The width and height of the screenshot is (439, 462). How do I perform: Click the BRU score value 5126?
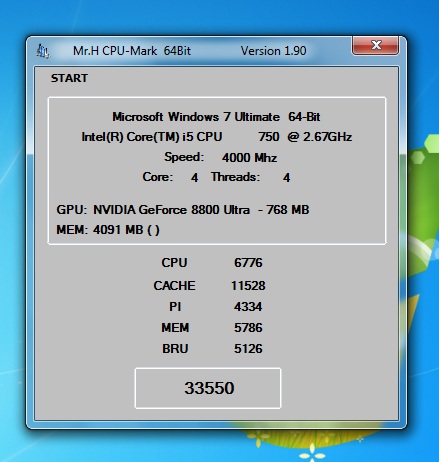pos(248,349)
